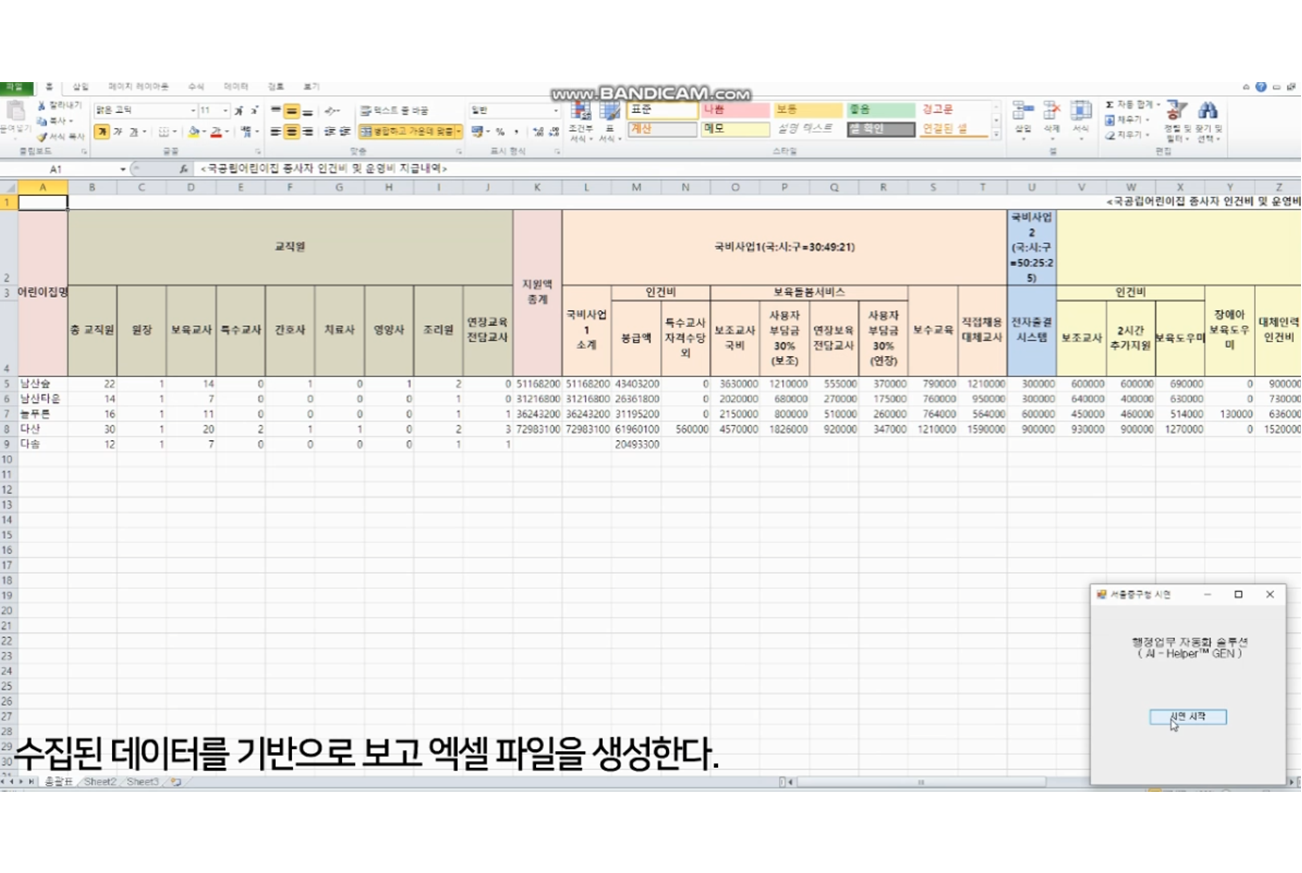Click the Delete cells (삭제) icon
Image resolution: width=1302 pixels, height=873 pixels.
tap(1051, 116)
